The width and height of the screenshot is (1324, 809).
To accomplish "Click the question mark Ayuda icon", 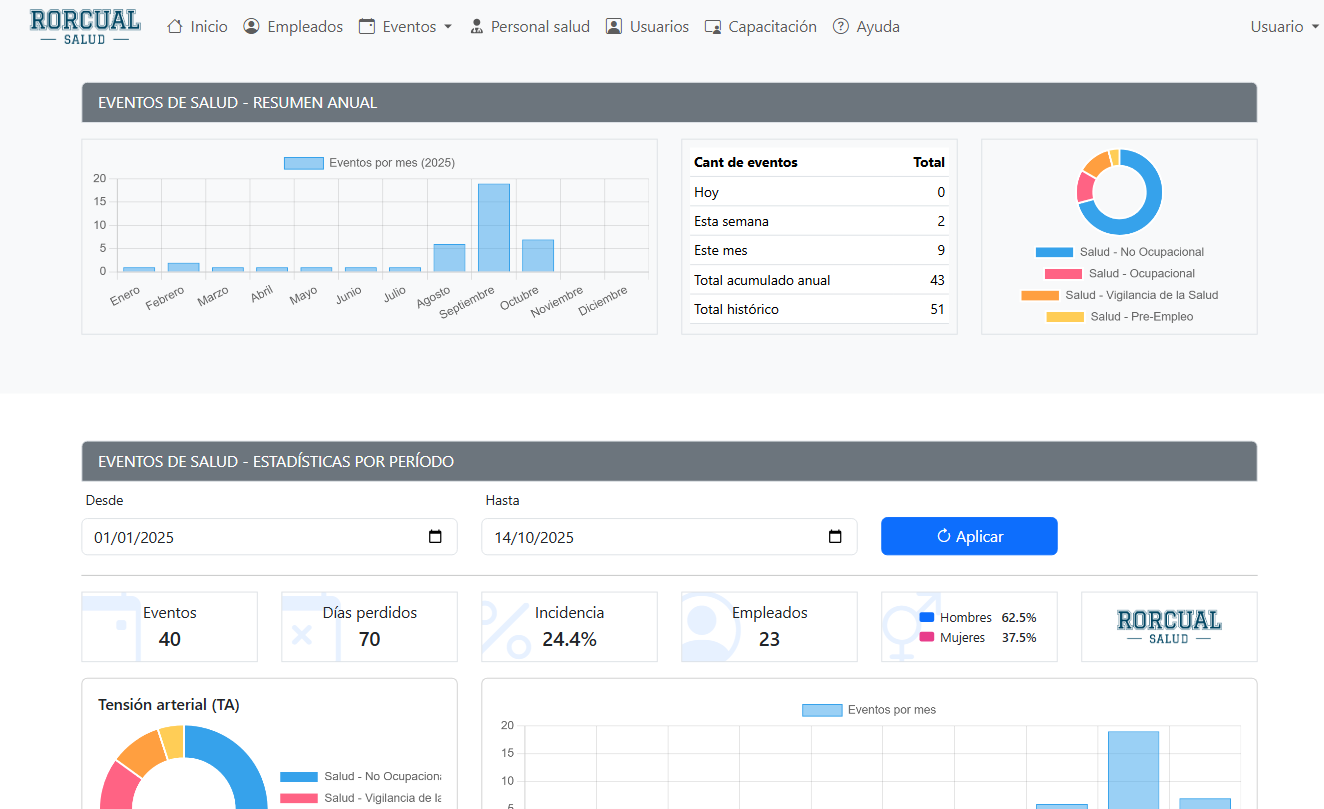I will tap(841, 27).
